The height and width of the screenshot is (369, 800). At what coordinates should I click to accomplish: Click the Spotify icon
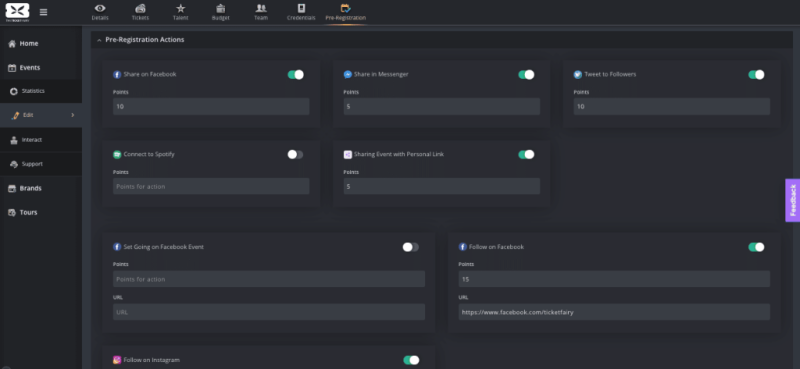coord(117,154)
